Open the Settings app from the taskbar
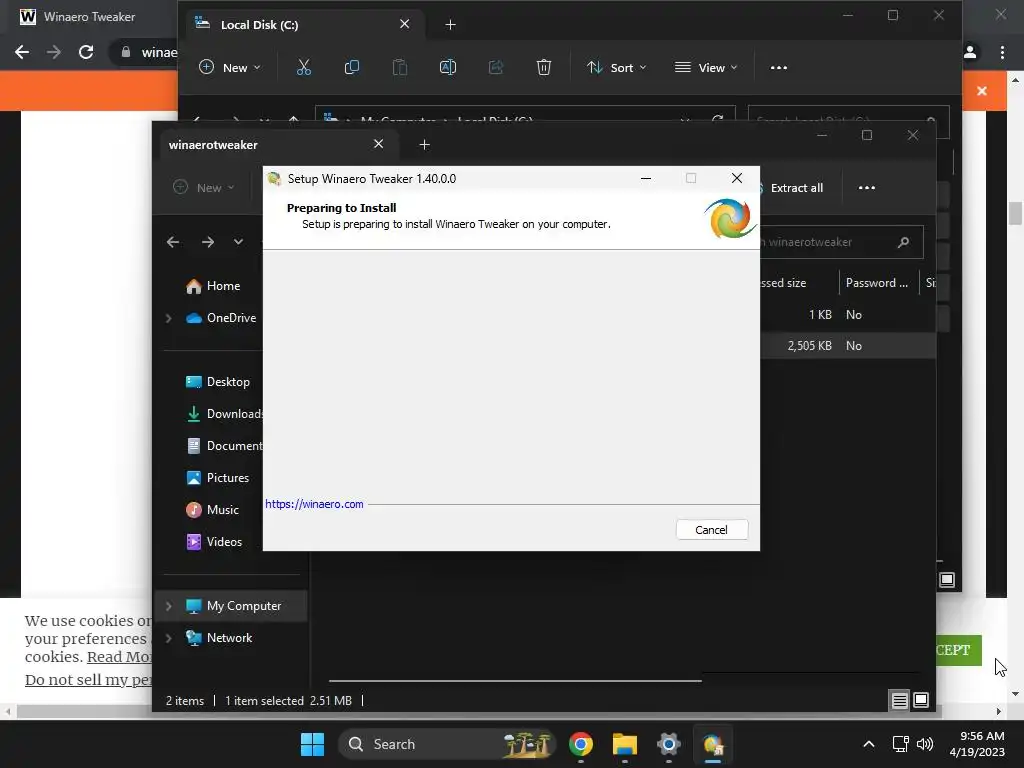Viewport: 1024px width, 768px height. coord(669,744)
